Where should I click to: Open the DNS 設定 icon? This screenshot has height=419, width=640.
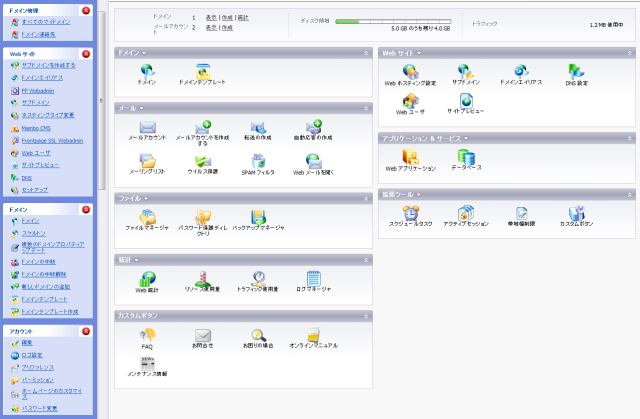click(577, 71)
